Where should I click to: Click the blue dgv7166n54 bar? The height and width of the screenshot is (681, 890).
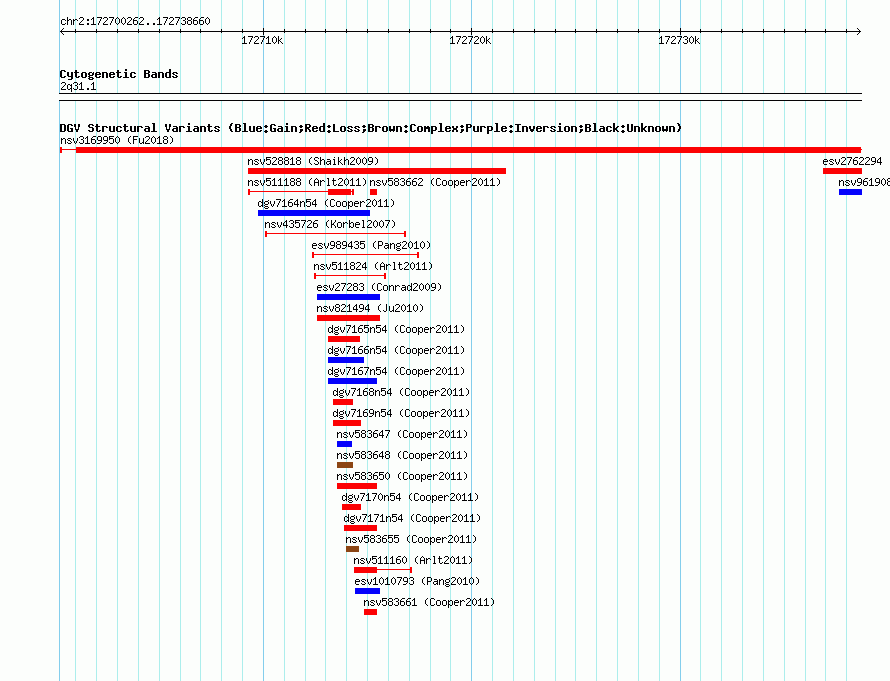click(346, 360)
